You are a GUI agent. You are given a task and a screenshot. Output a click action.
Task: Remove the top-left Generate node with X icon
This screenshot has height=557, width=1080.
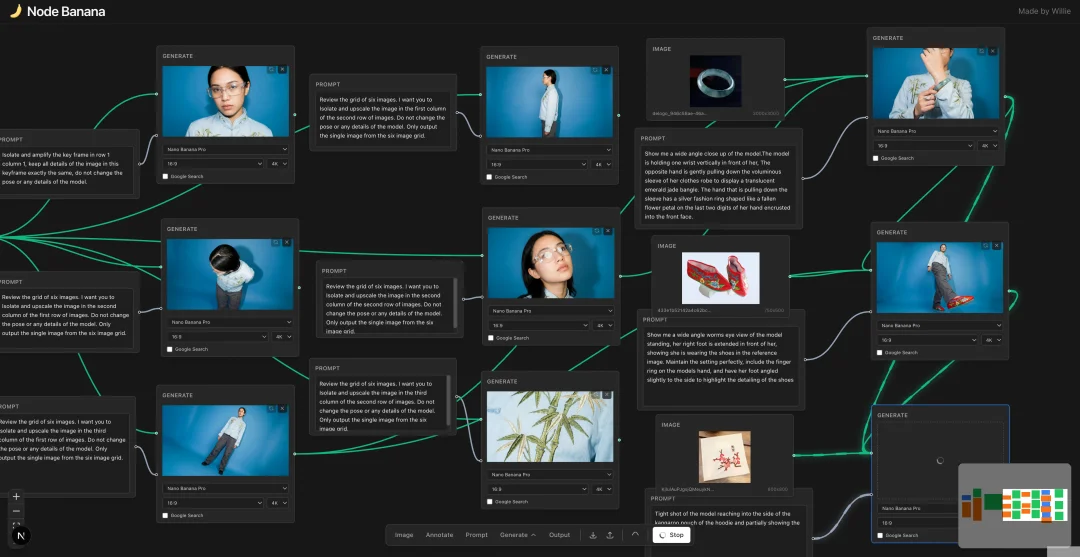point(283,69)
